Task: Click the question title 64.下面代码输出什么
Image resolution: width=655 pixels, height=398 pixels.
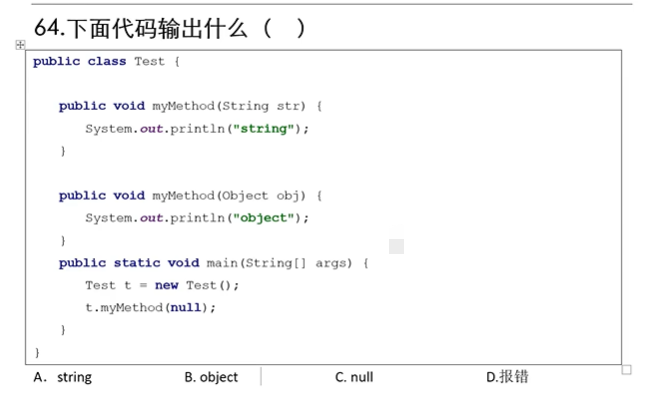Action: [169, 28]
